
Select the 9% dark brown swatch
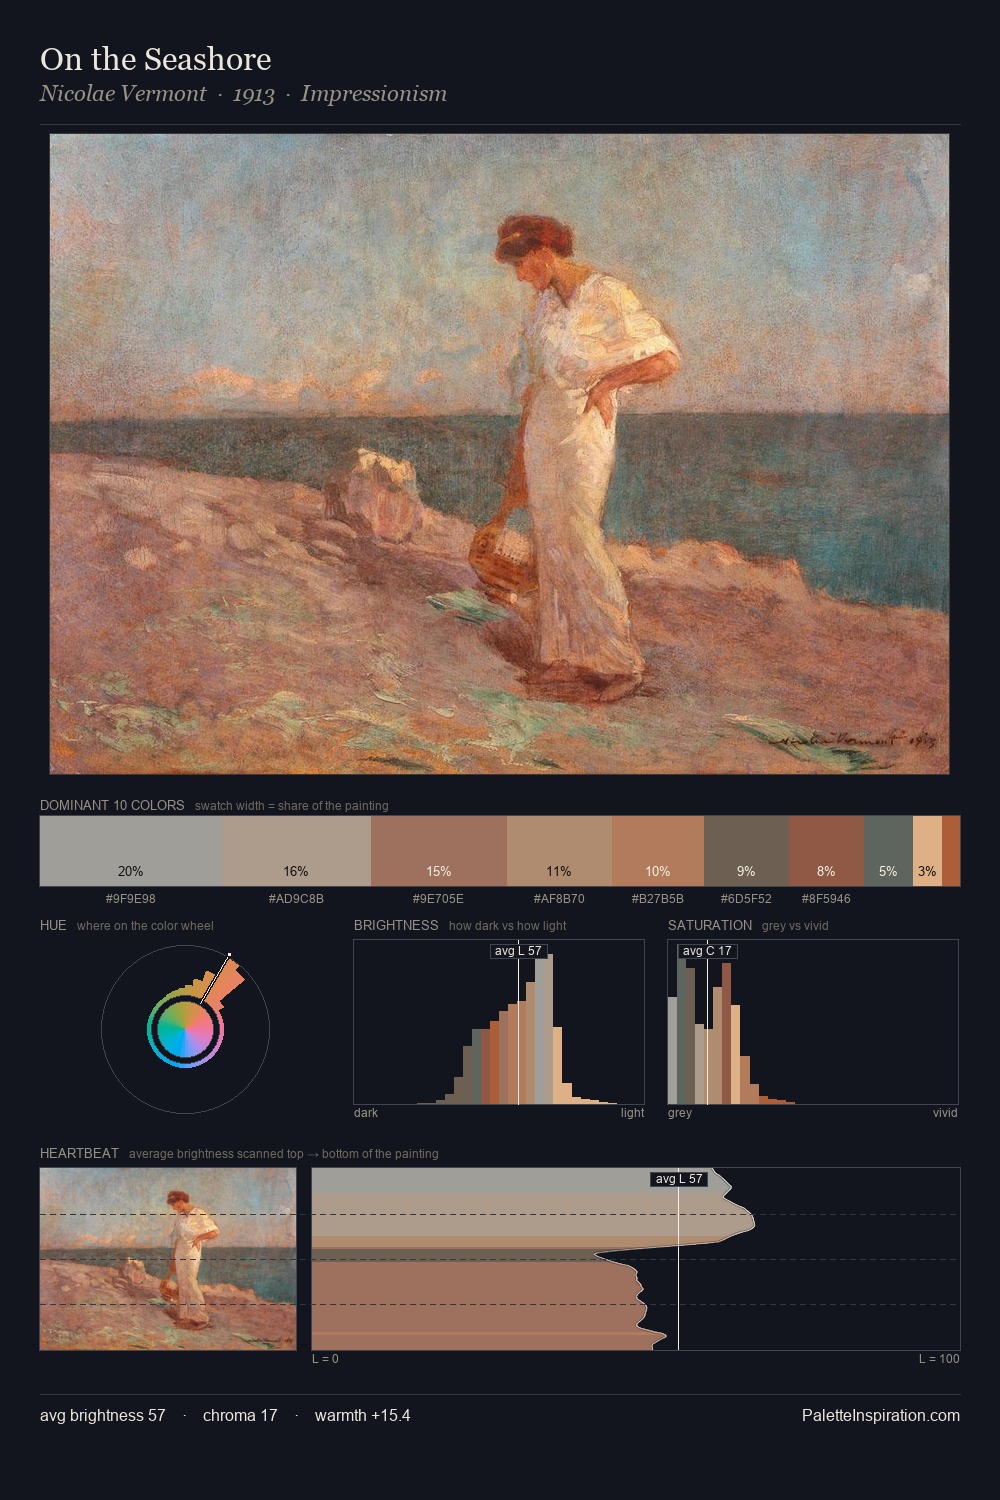[746, 851]
